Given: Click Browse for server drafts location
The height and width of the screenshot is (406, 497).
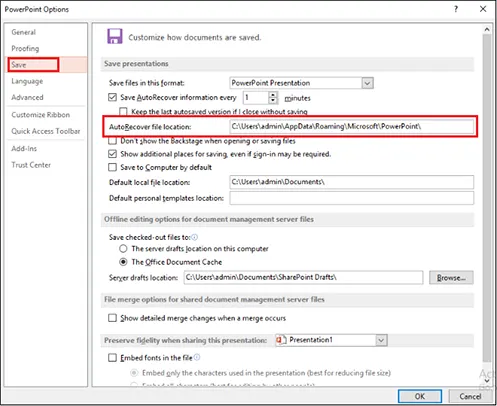Looking at the screenshot, I should [x=451, y=278].
